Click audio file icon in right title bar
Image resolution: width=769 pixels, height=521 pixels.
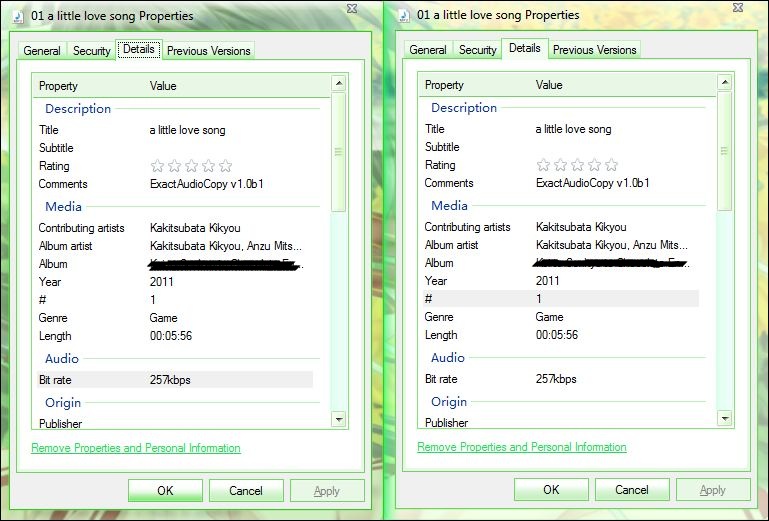pyautogui.click(x=404, y=16)
